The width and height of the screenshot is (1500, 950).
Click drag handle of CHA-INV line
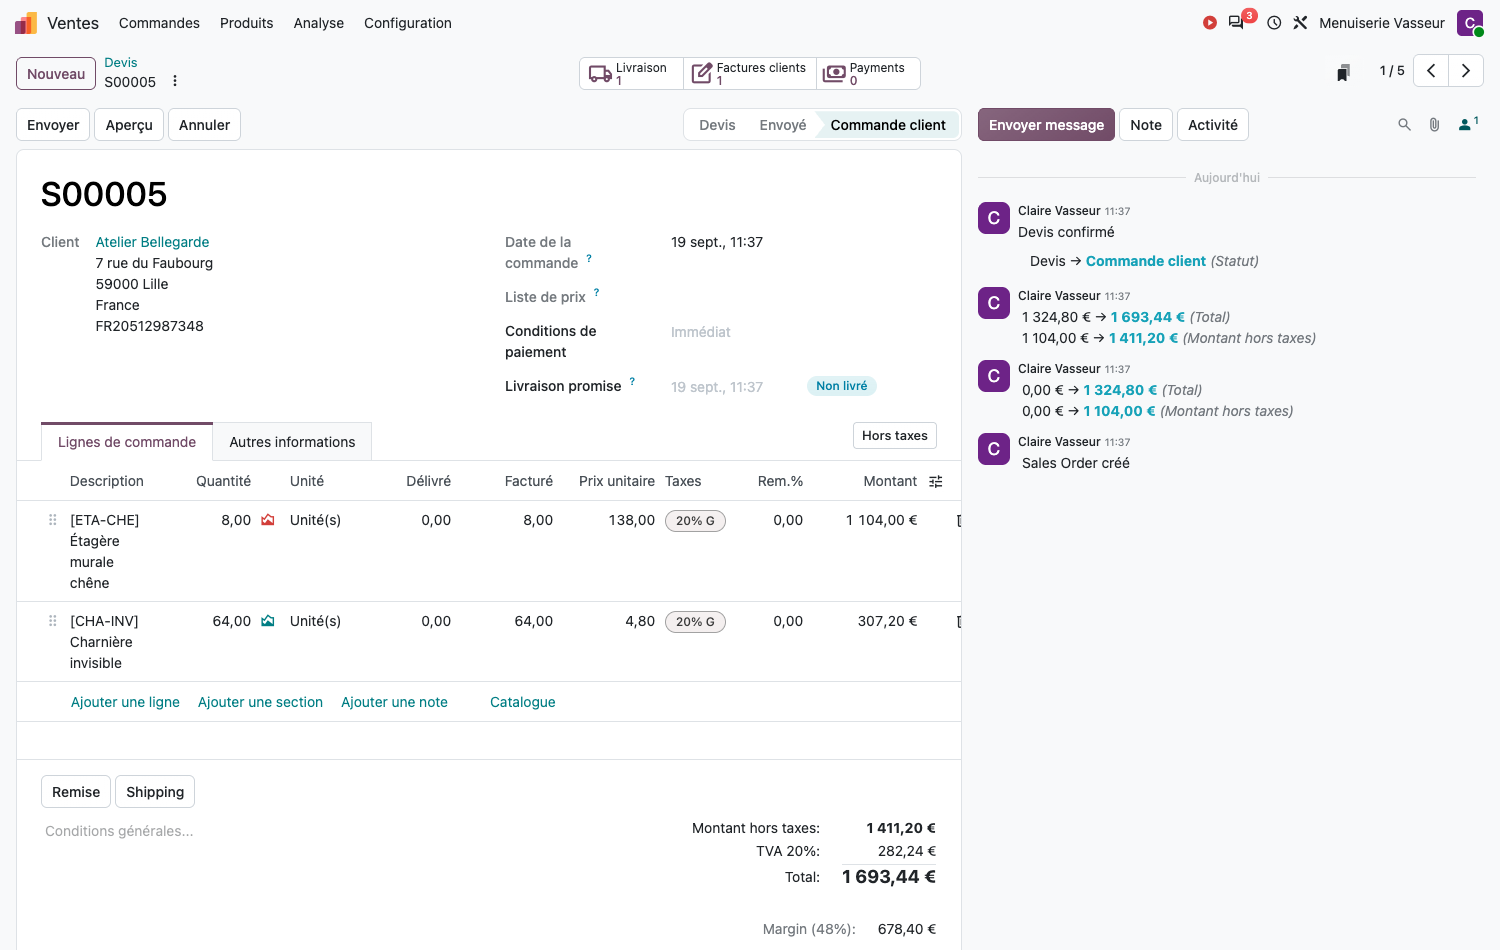(53, 621)
